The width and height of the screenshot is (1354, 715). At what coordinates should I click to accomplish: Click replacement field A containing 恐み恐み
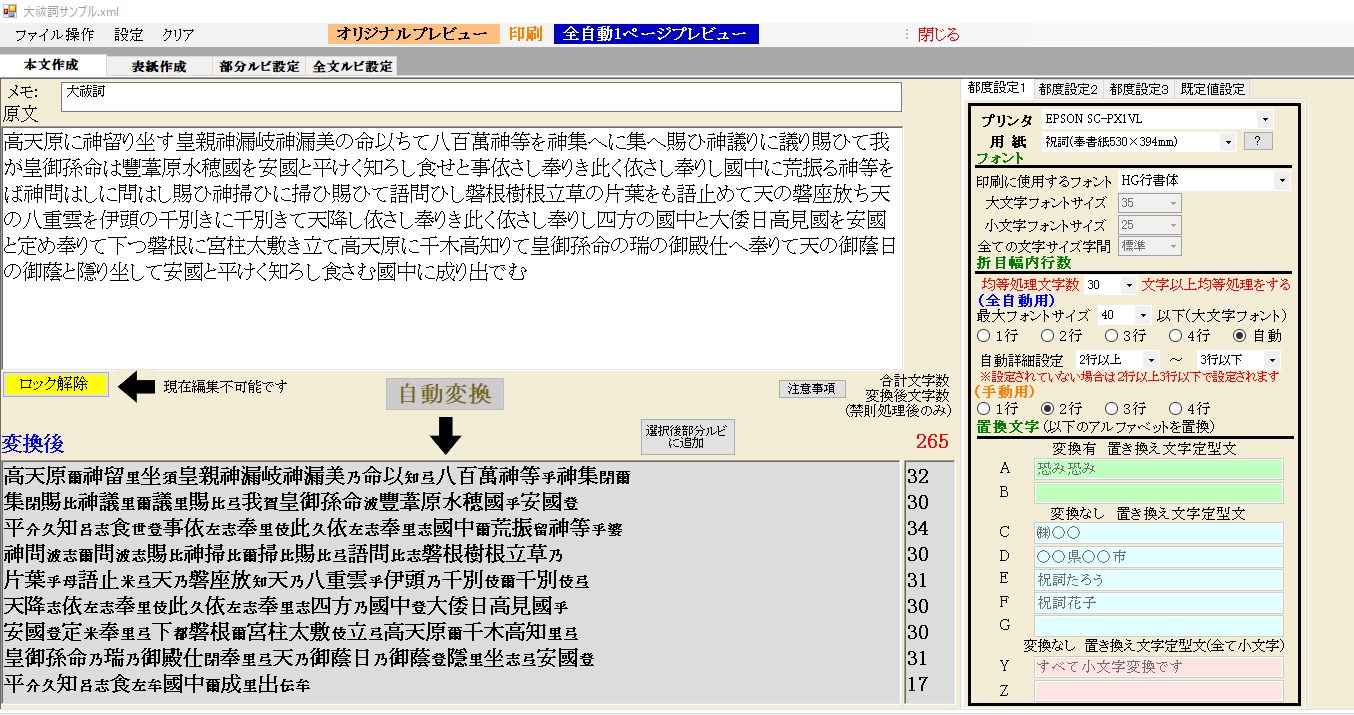point(1158,468)
